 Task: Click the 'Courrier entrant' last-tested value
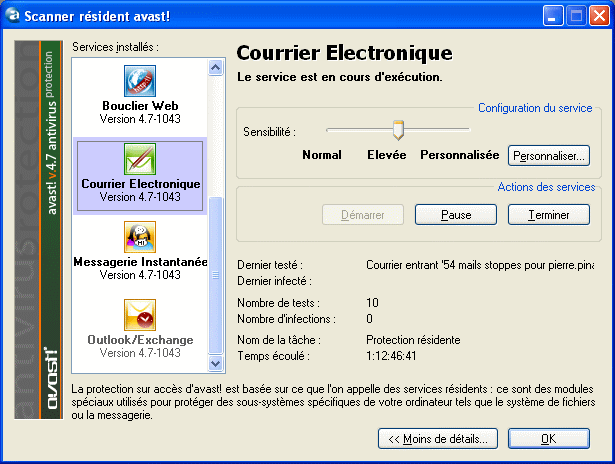480,265
